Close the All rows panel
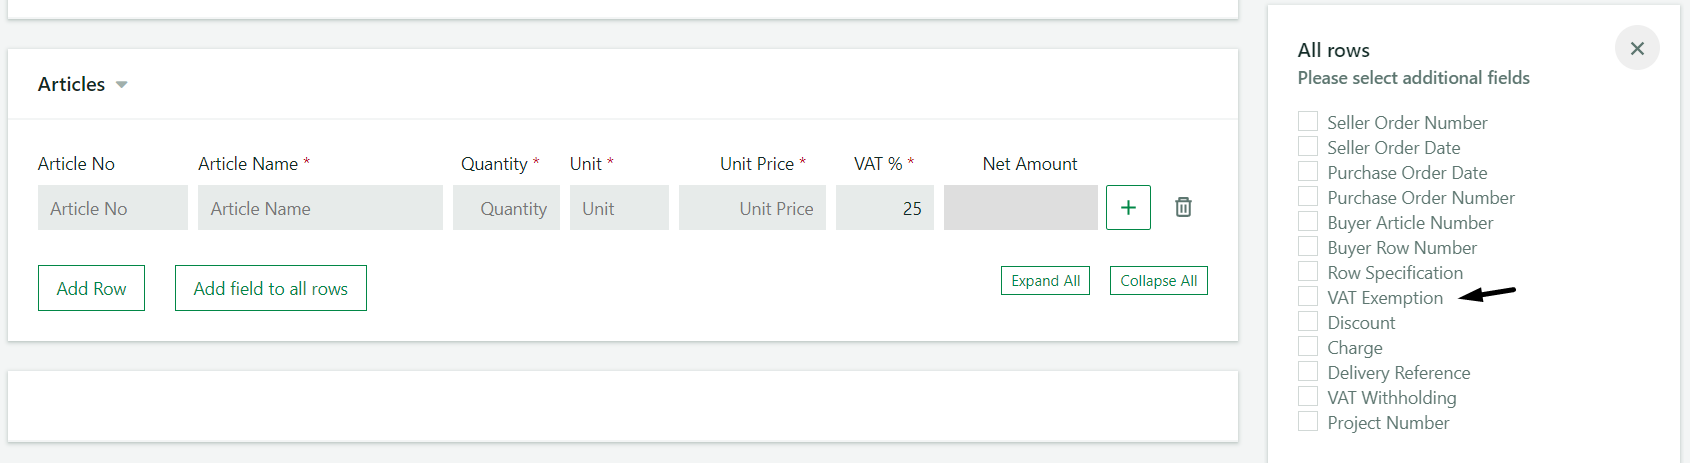This screenshot has width=1690, height=463. (1637, 48)
